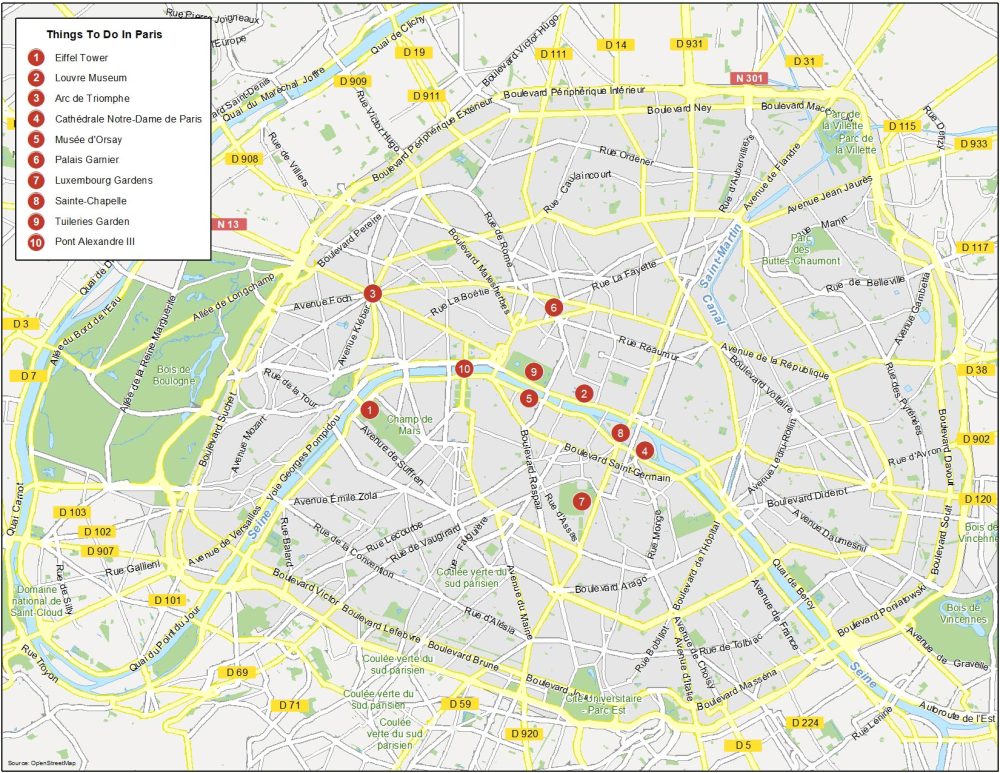
Task: Select map marker 10 on the Seine bridge
Action: [464, 369]
